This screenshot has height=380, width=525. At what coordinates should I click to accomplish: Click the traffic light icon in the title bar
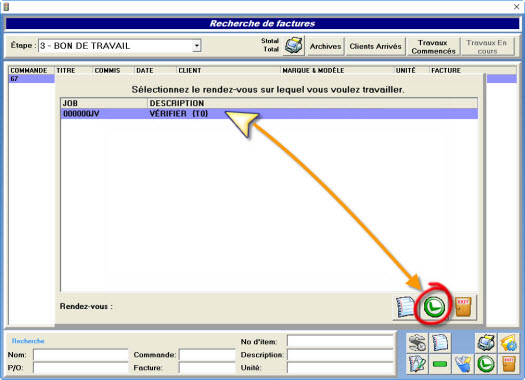coord(6,6)
